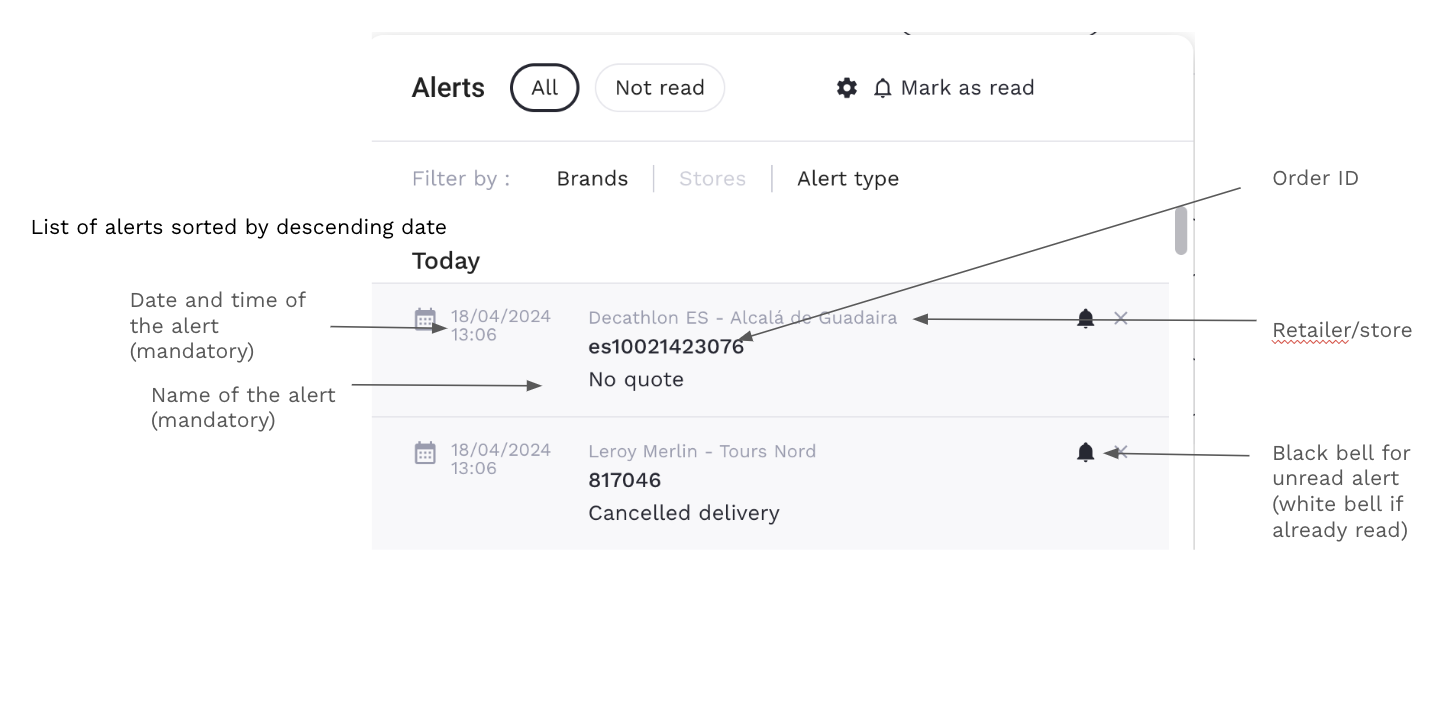Viewport: 1450px width, 710px height.
Task: Dismiss the Decathlon ES alert
Action: click(1121, 318)
